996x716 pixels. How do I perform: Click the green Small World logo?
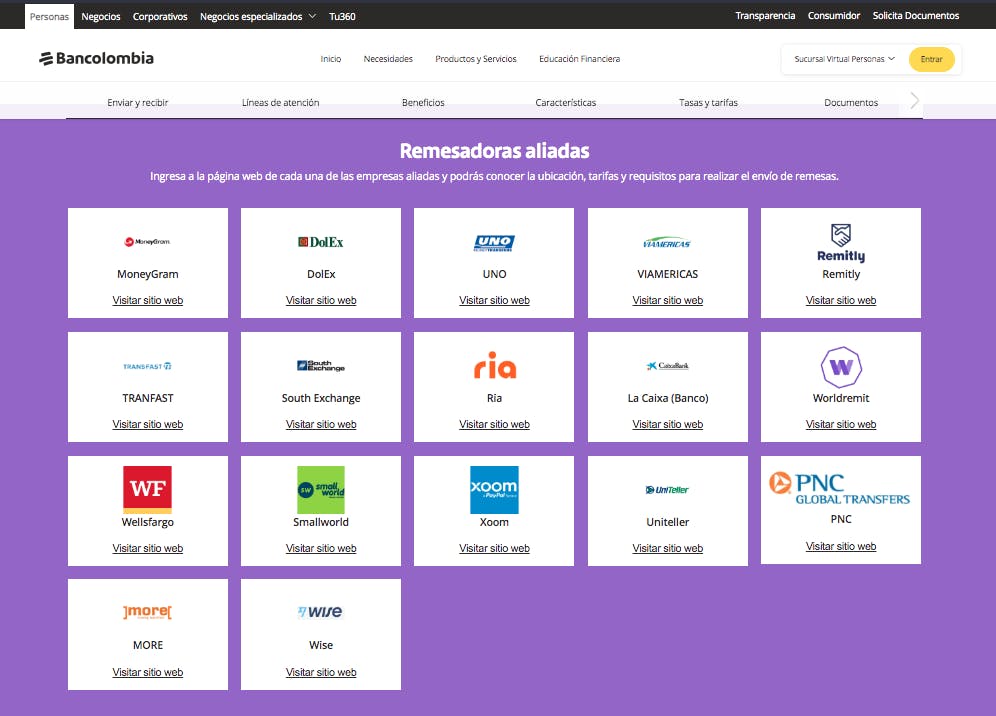[x=321, y=490]
